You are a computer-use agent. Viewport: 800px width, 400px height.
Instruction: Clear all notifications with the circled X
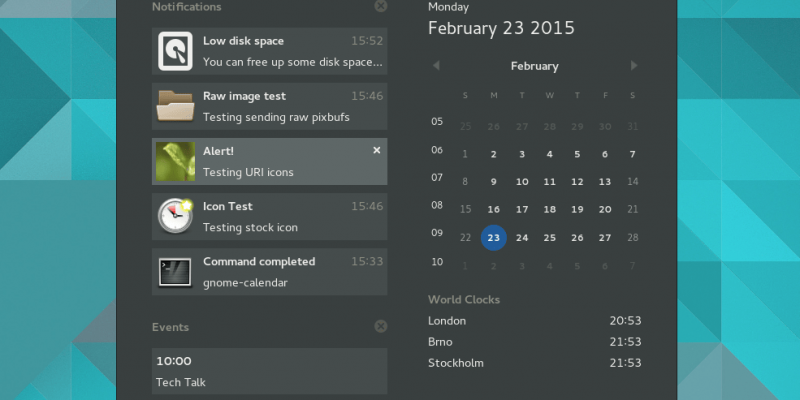(x=381, y=6)
